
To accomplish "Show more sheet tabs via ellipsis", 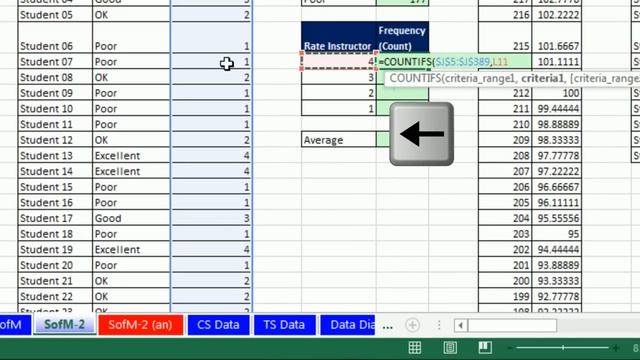I will click(387, 326).
